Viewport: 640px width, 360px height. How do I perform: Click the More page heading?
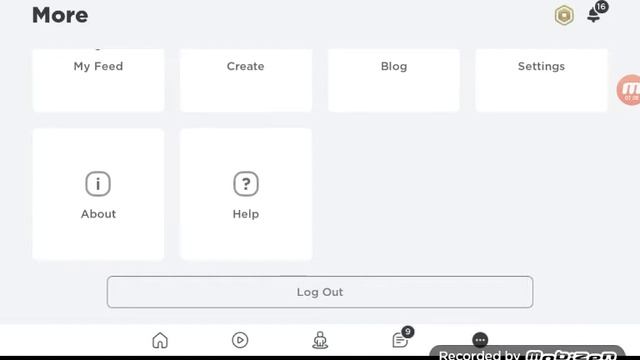point(60,15)
